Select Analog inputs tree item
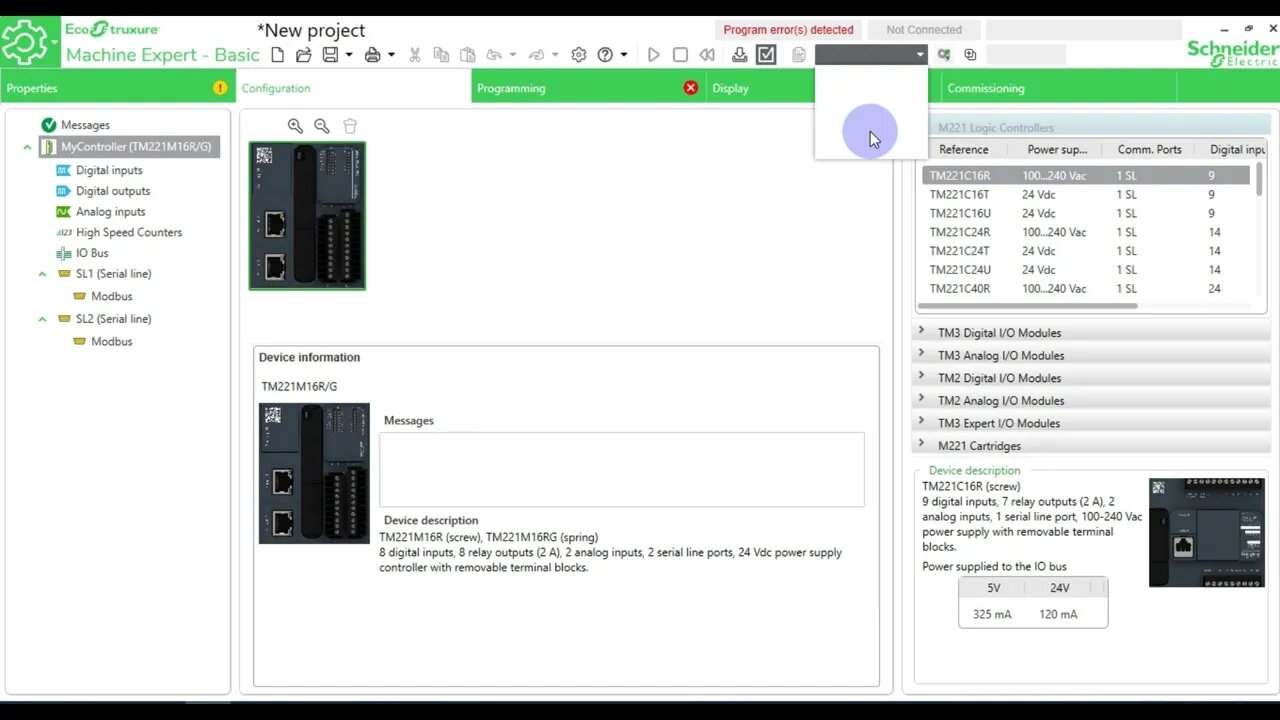The width and height of the screenshot is (1280, 720). point(110,212)
